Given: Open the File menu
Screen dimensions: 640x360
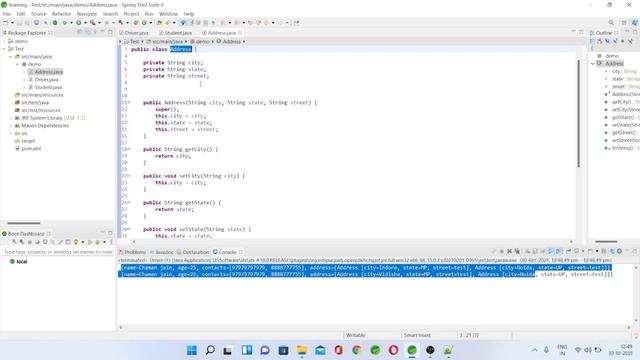Looking at the screenshot, I should tap(7, 14).
